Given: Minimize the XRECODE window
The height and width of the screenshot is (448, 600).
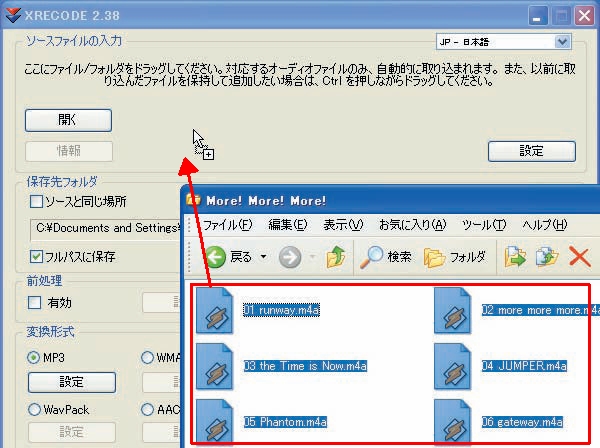Looking at the screenshot, I should pyautogui.click(x=537, y=16).
